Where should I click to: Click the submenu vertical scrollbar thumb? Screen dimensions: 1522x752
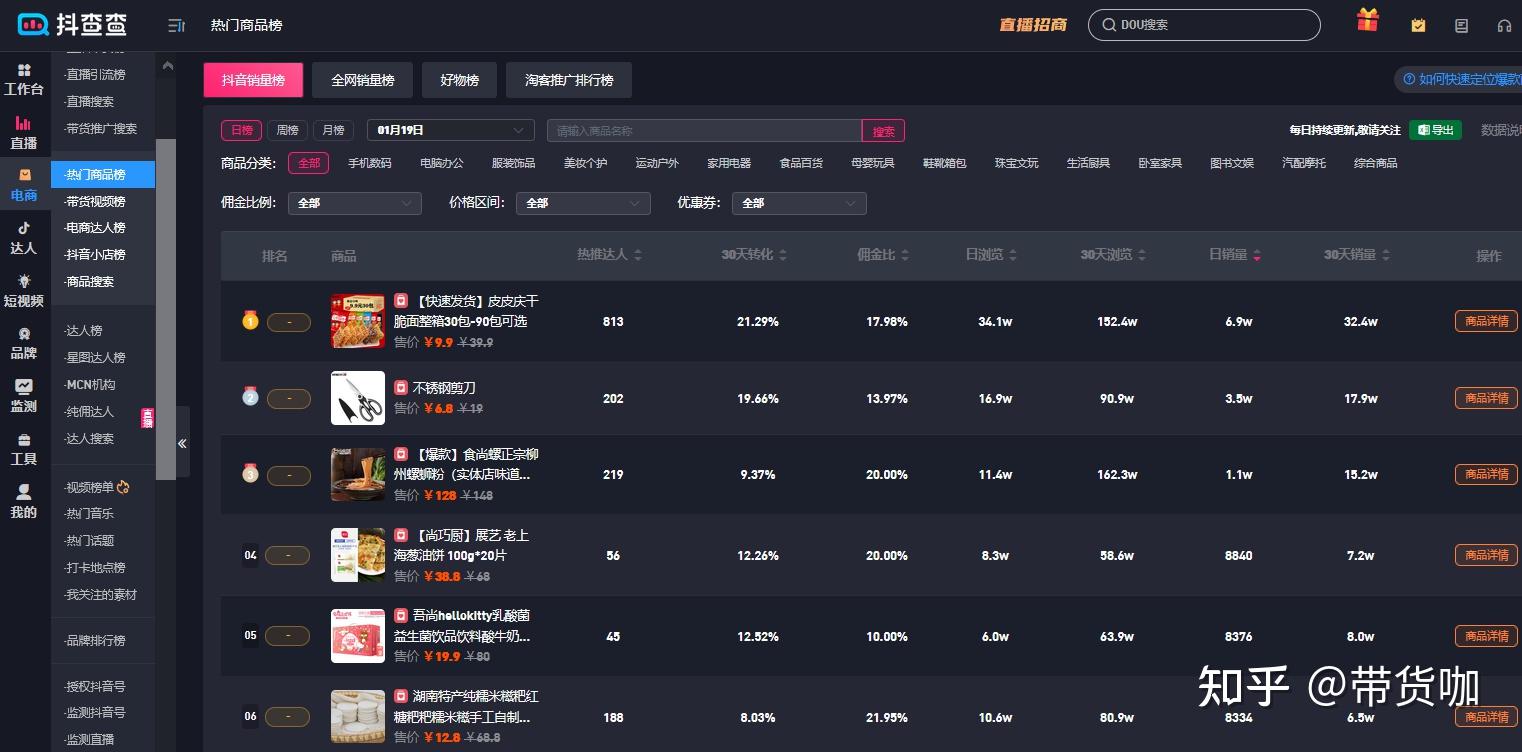166,308
